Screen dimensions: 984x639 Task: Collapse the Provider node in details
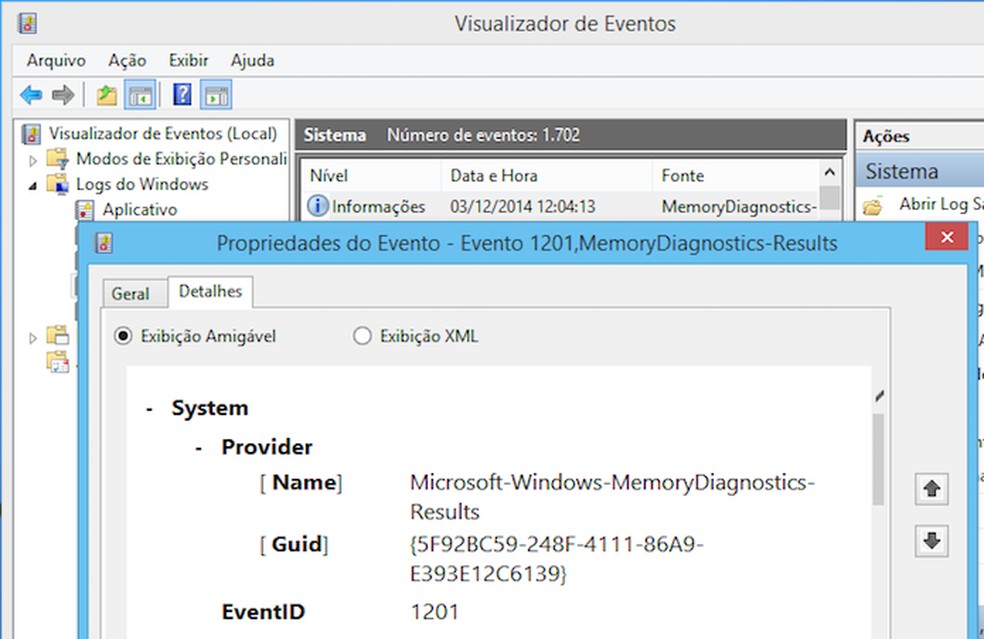(199, 447)
